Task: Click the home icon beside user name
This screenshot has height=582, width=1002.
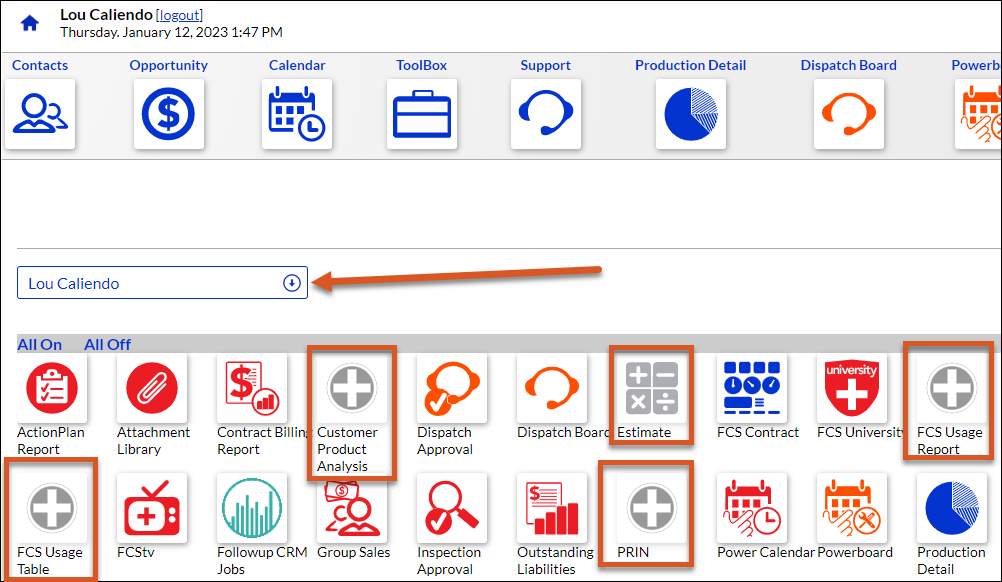Action: tap(29, 24)
